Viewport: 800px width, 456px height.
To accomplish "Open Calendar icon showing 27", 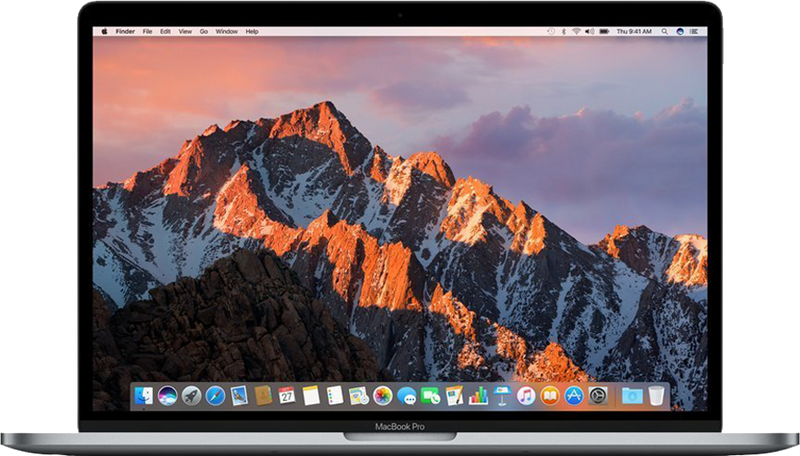I will (287, 395).
